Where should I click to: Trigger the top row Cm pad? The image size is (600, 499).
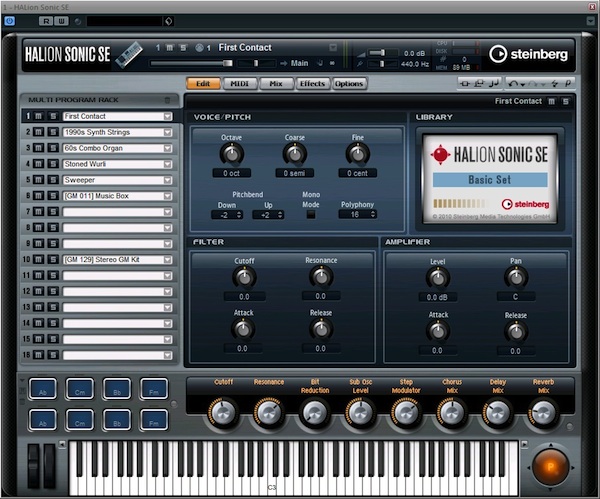click(x=80, y=389)
